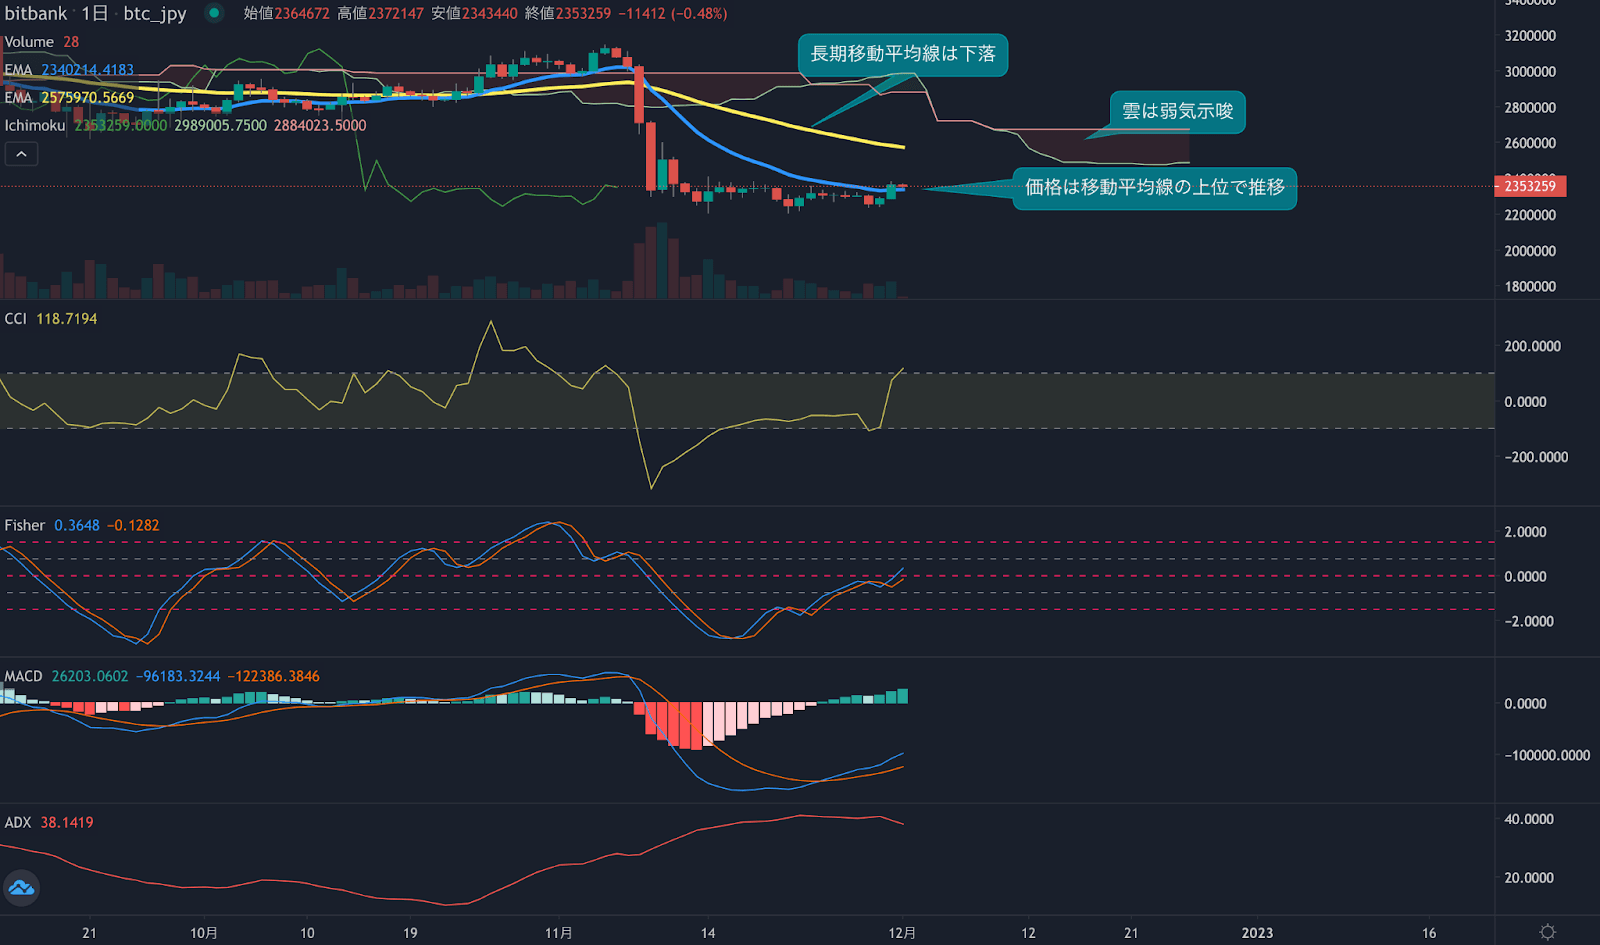Image resolution: width=1600 pixels, height=945 pixels.
Task: Select the CCI indicator label
Action: click(x=16, y=318)
